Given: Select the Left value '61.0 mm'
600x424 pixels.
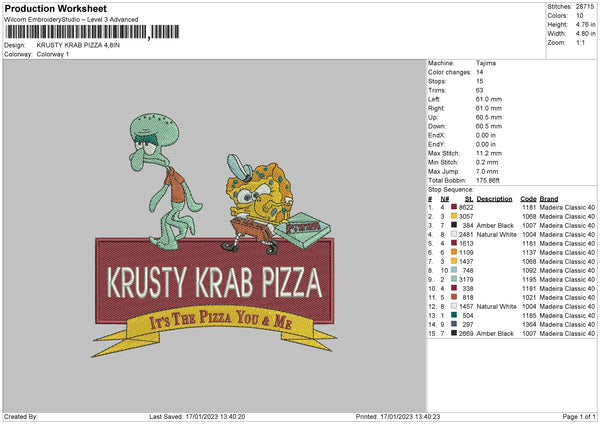Looking at the screenshot, I should (489, 99).
